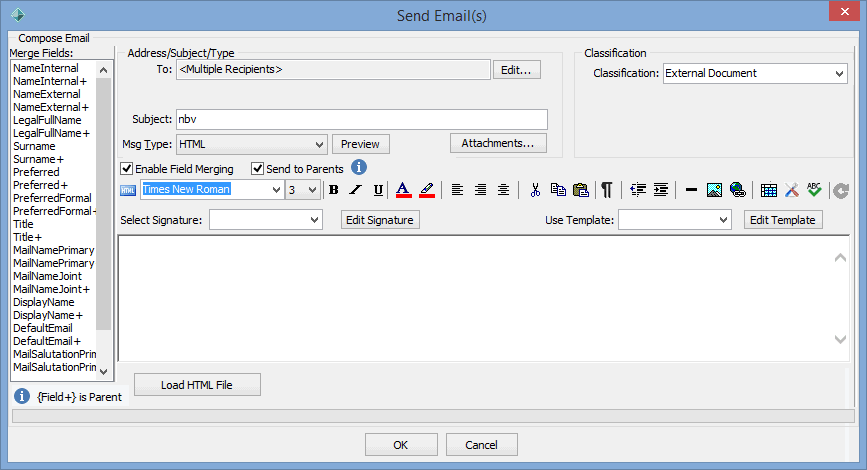
Task: Select MailNameJoint merge field
Action: [x=47, y=276]
